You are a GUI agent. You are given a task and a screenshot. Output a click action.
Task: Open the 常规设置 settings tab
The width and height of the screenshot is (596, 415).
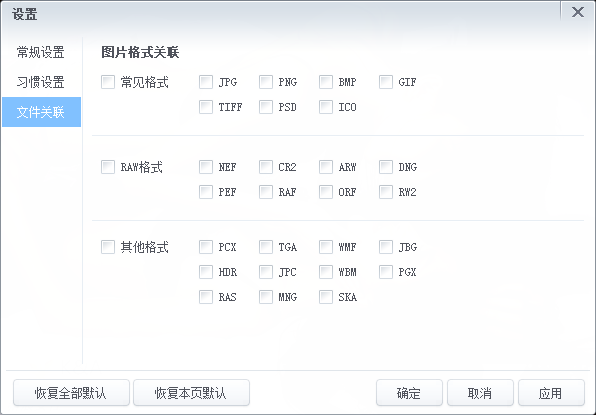41,52
